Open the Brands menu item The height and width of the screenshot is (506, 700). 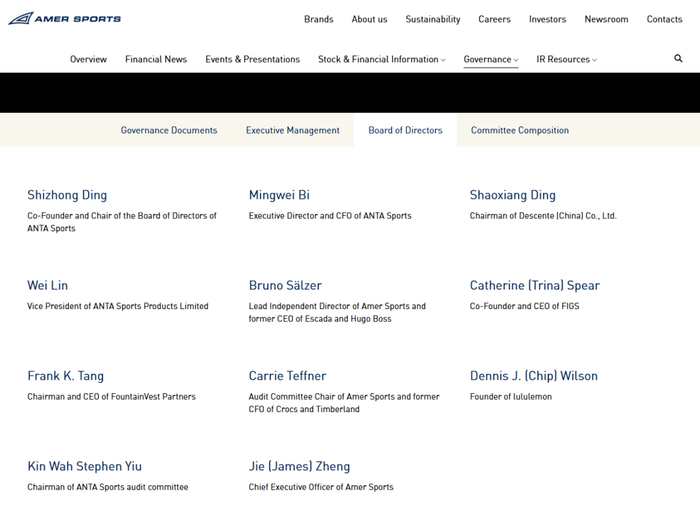tap(319, 19)
